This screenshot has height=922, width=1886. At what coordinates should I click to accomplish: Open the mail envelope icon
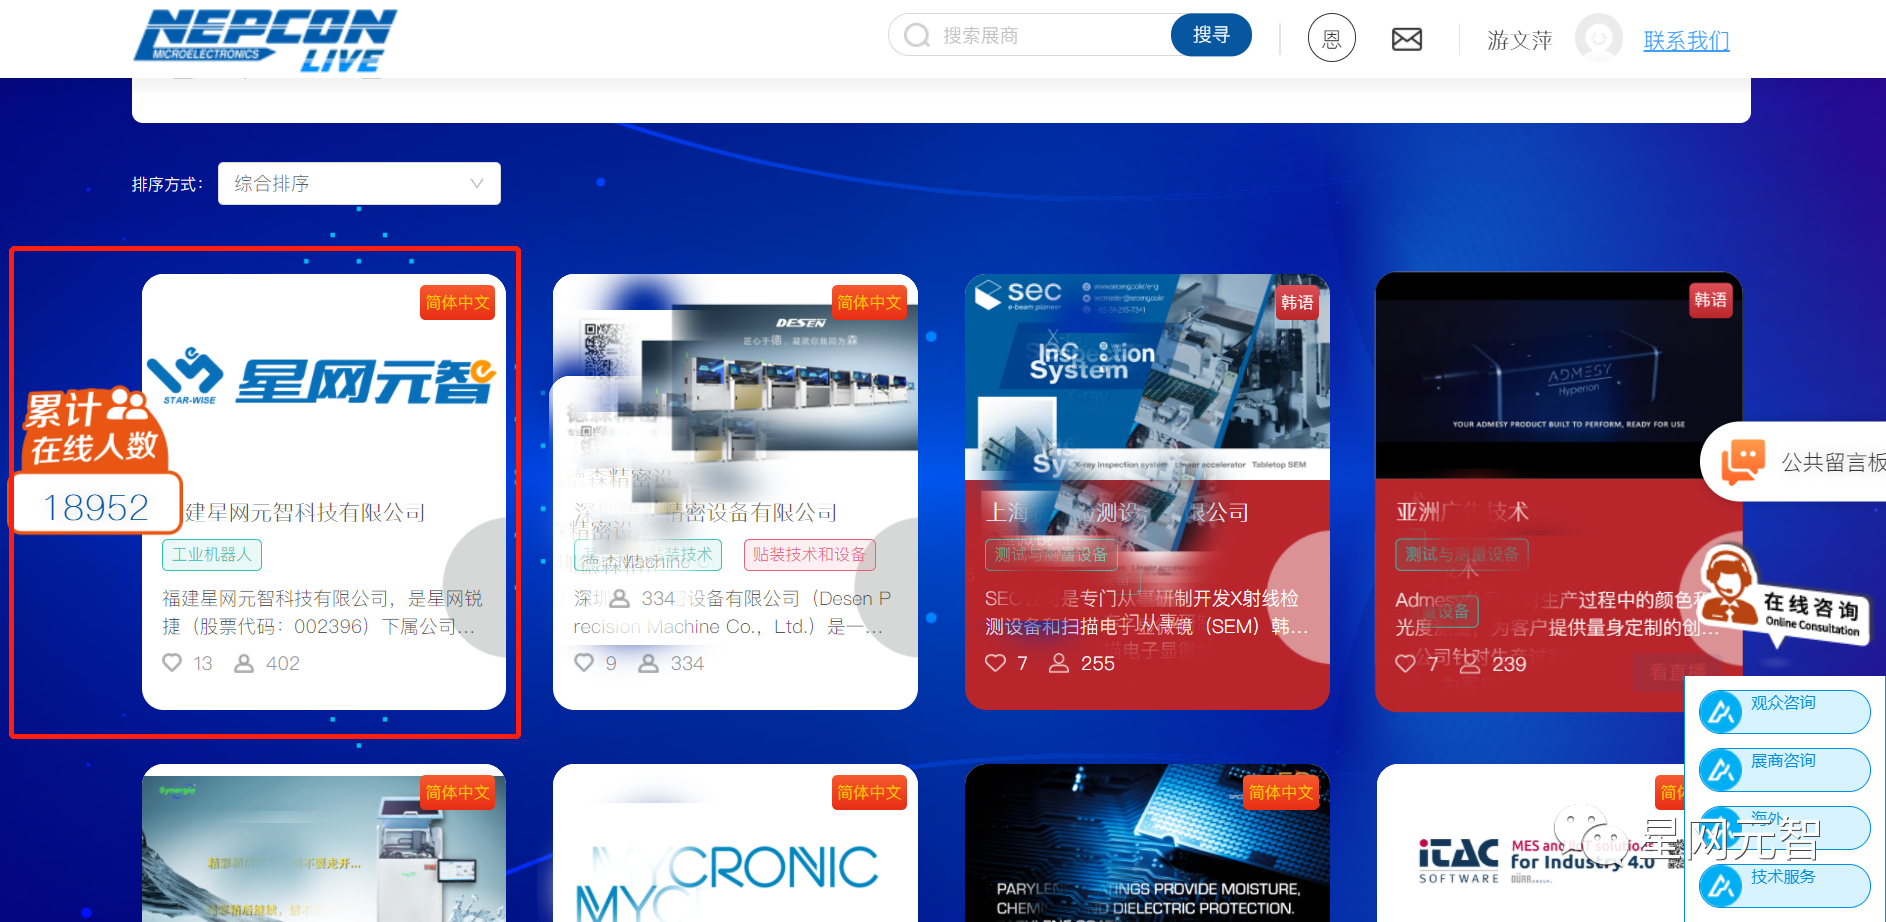[1407, 39]
